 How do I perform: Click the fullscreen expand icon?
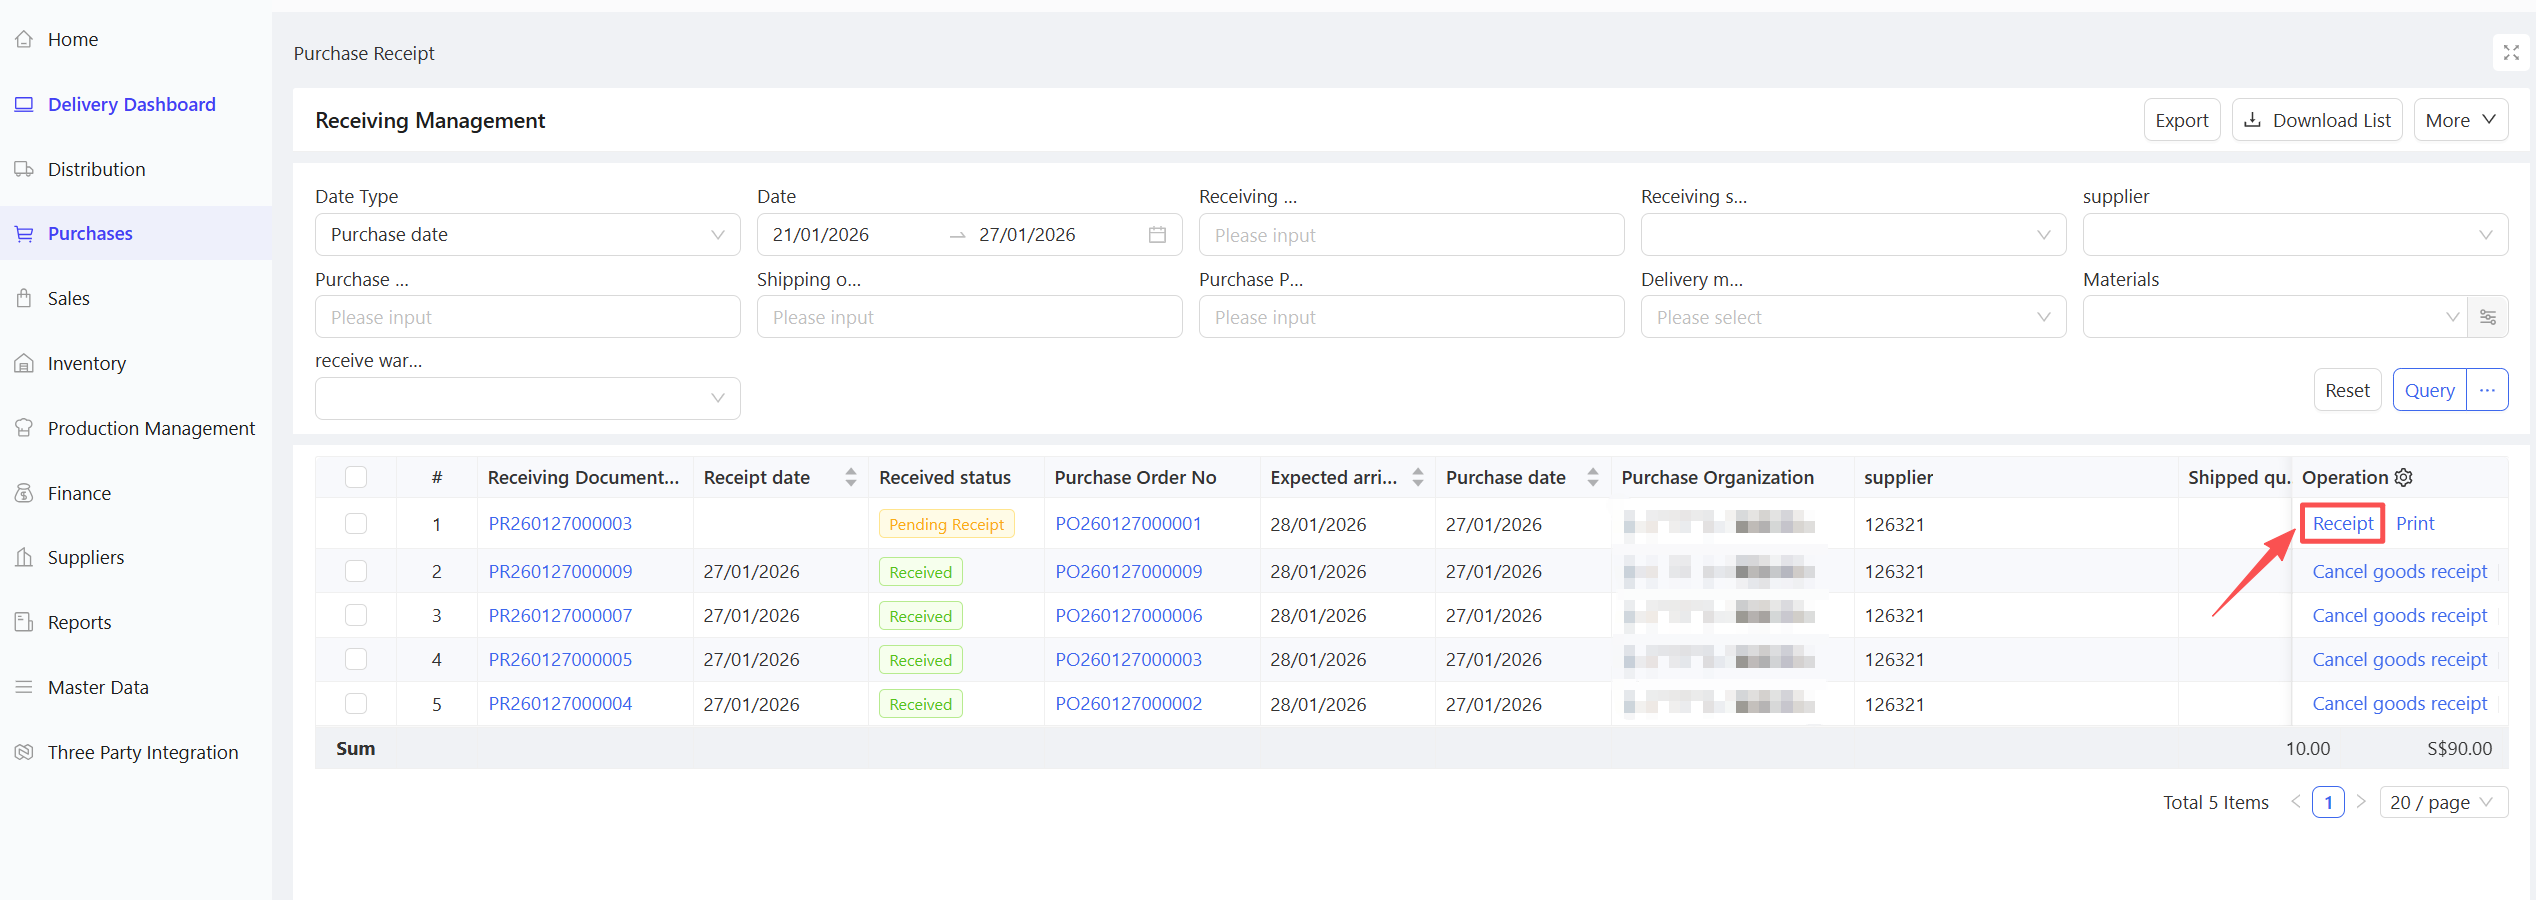coord(2510,53)
